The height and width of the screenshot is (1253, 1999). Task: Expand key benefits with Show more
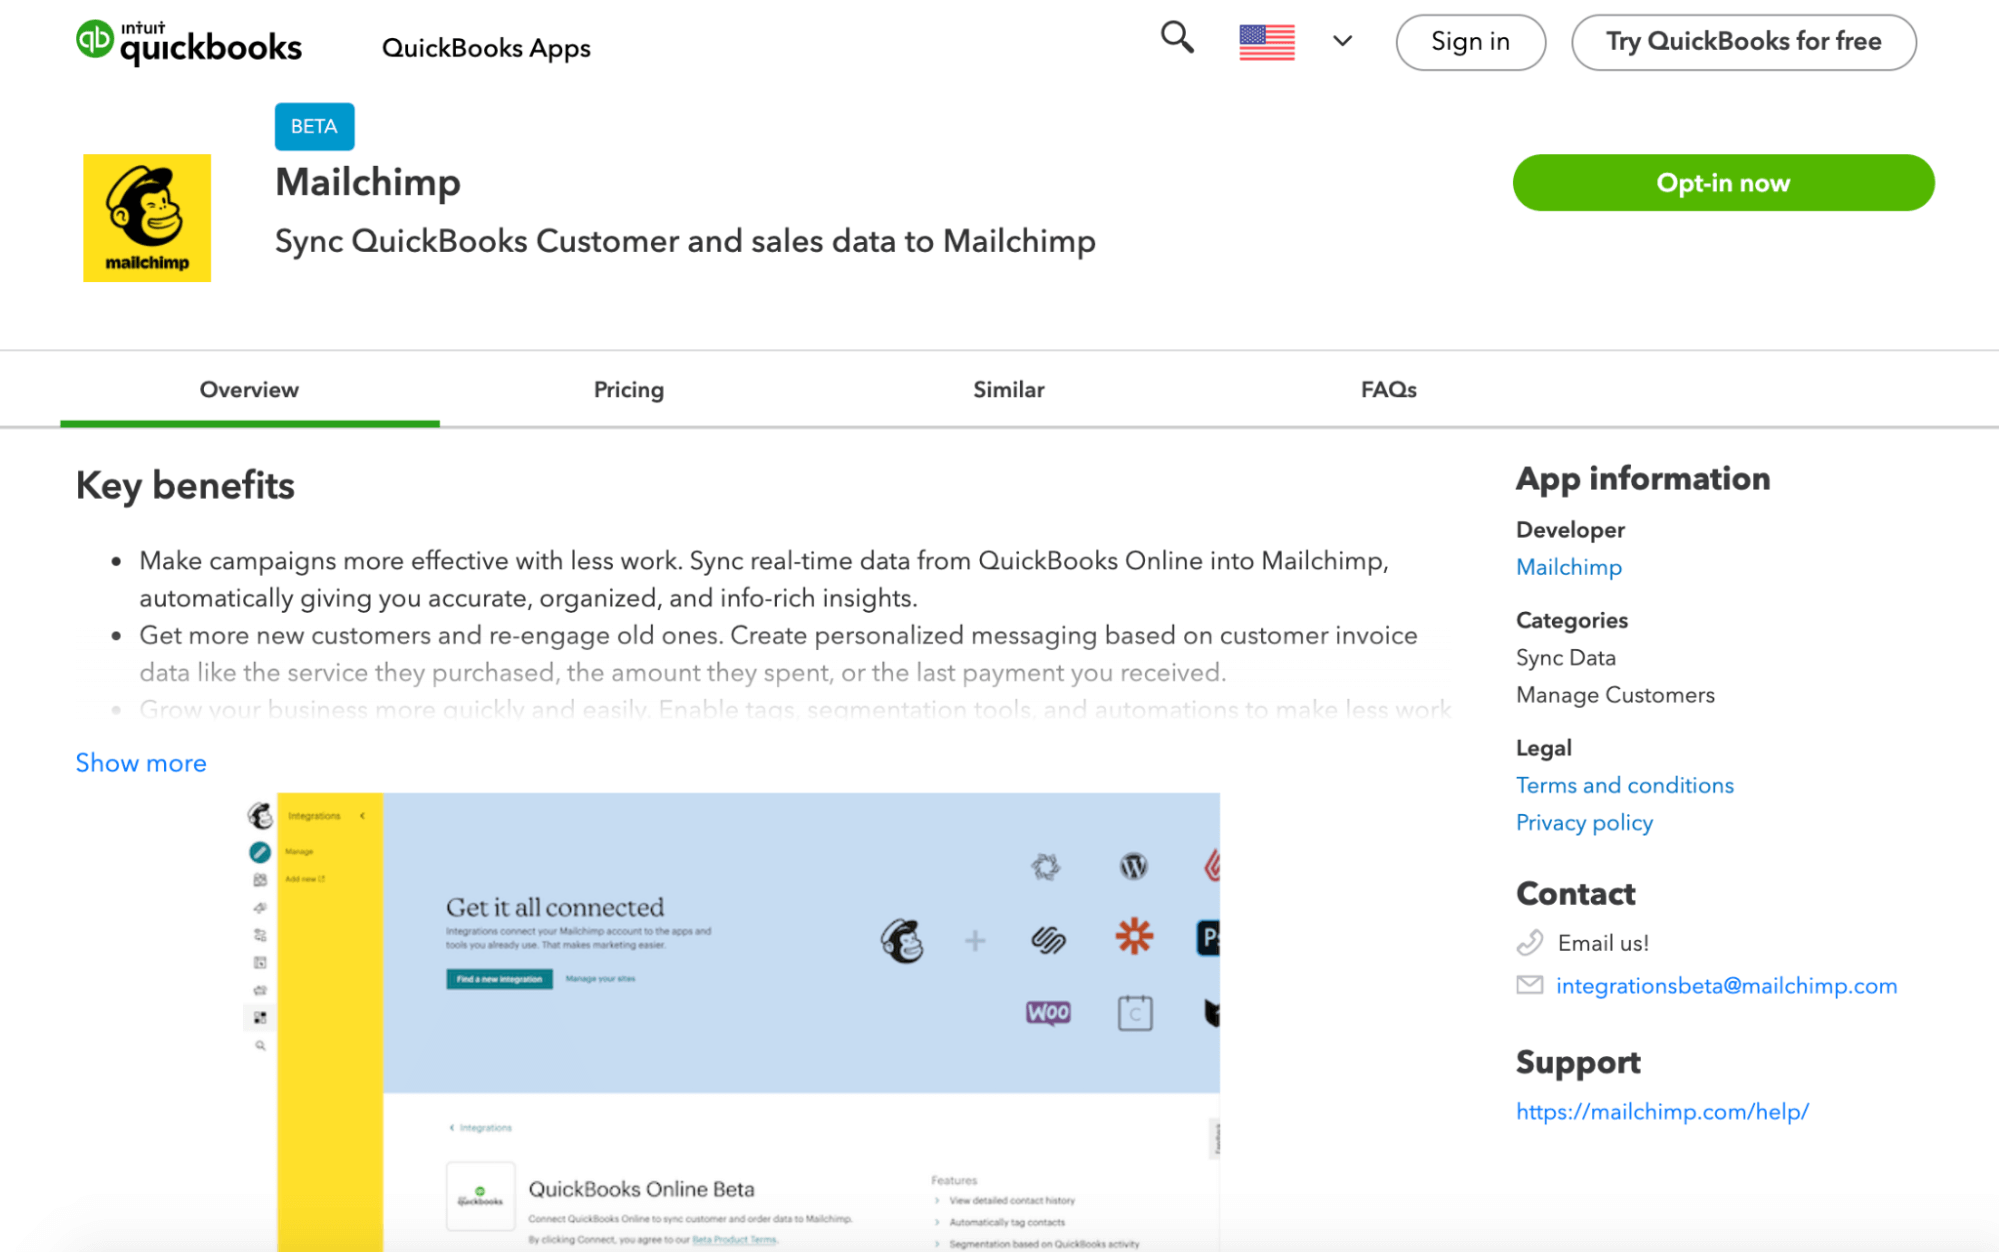(x=141, y=763)
